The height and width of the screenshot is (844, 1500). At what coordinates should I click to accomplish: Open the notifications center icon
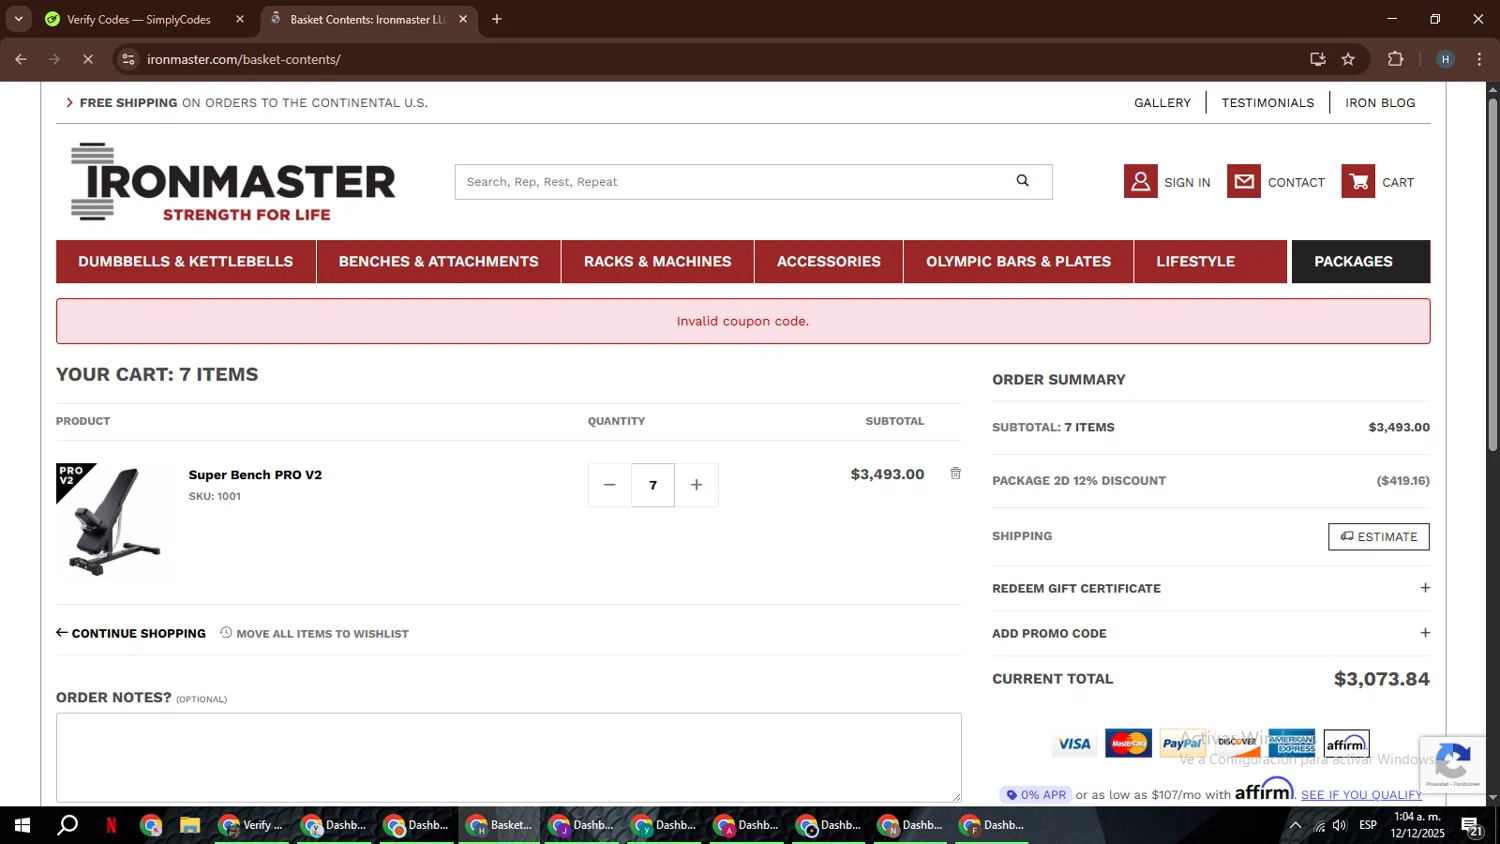point(1471,826)
